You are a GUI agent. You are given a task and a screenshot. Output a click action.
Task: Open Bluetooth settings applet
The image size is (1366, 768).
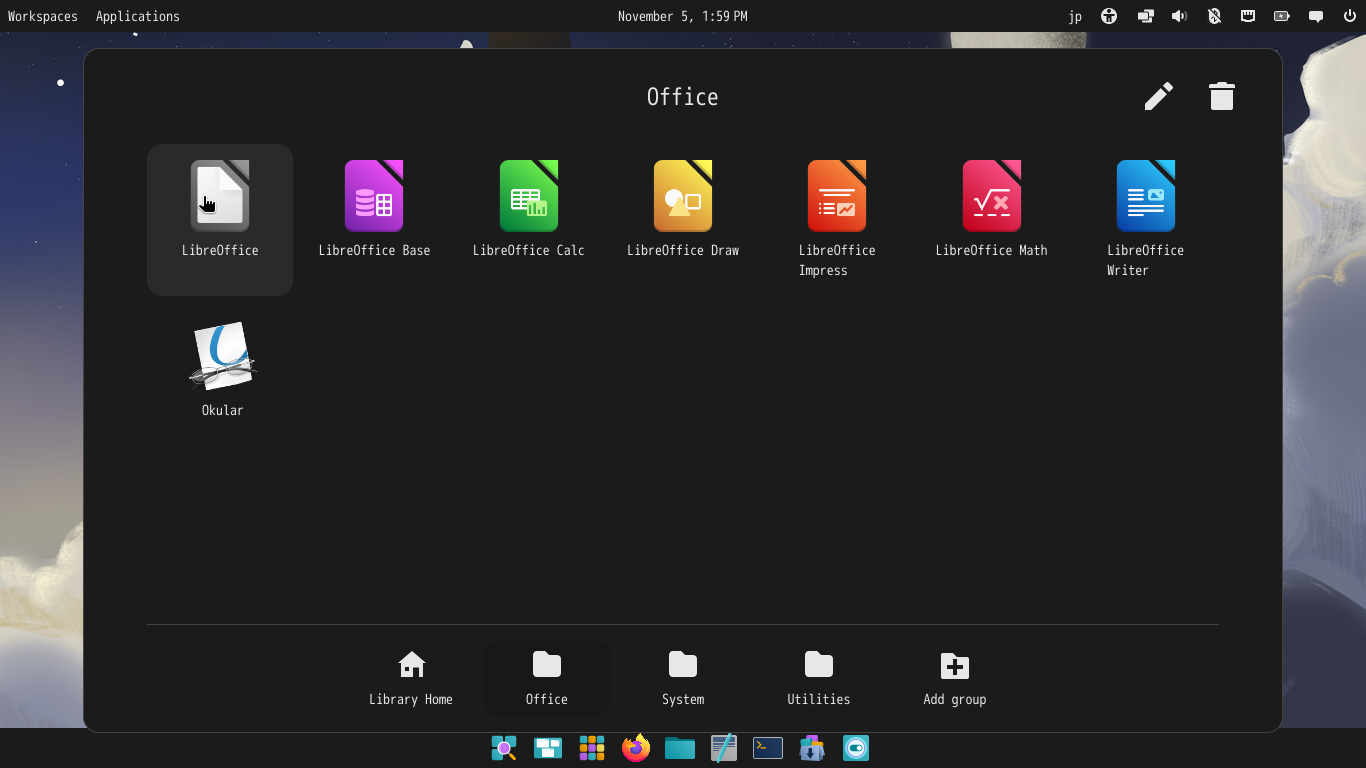pyautogui.click(x=1214, y=16)
